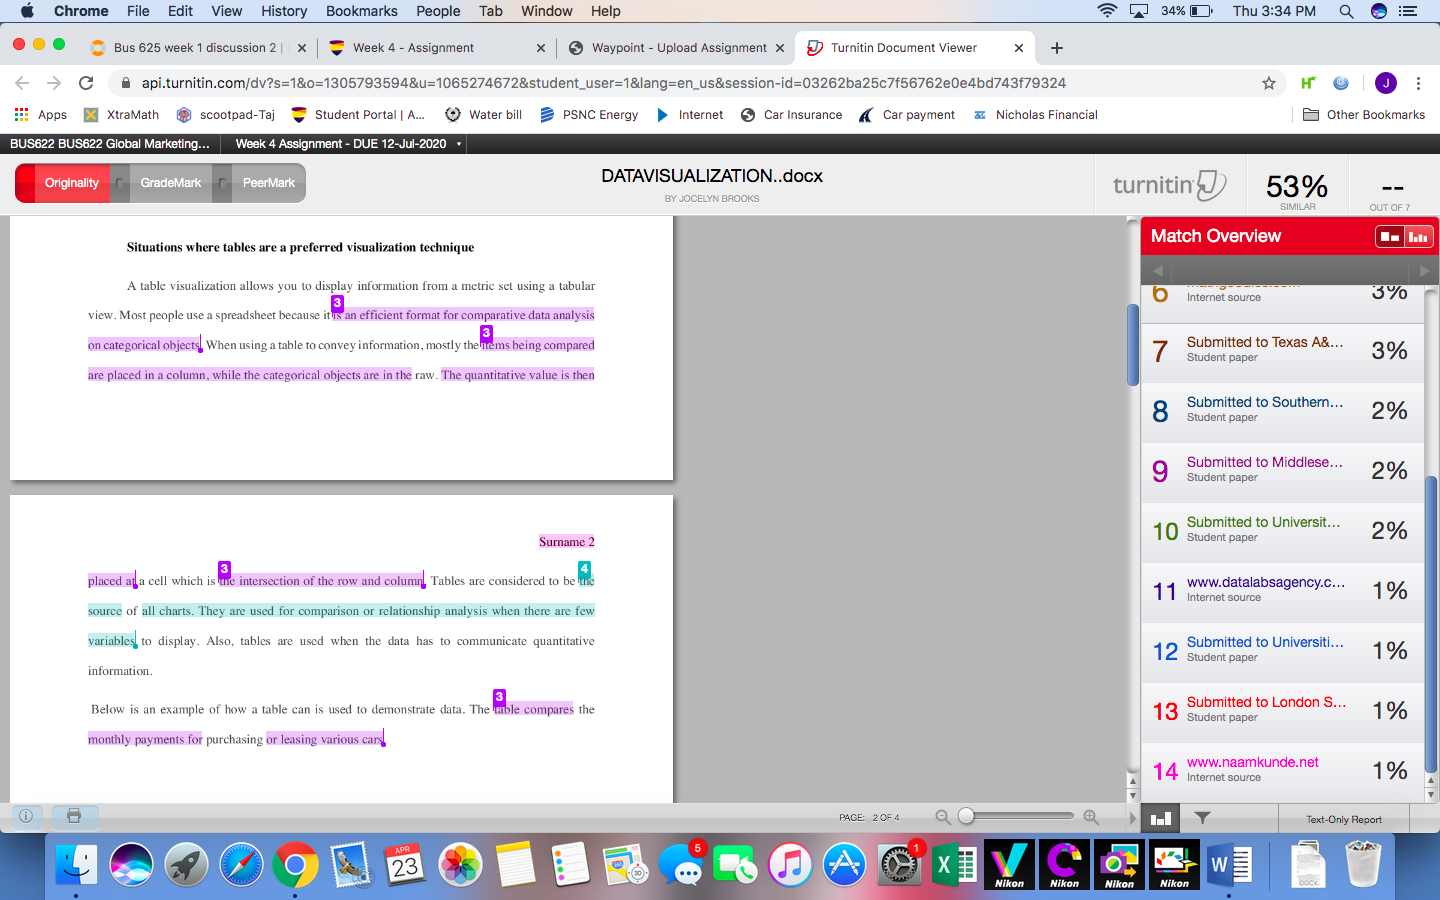Open XtraMath bookmark
The width and height of the screenshot is (1440, 900).
(x=122, y=115)
